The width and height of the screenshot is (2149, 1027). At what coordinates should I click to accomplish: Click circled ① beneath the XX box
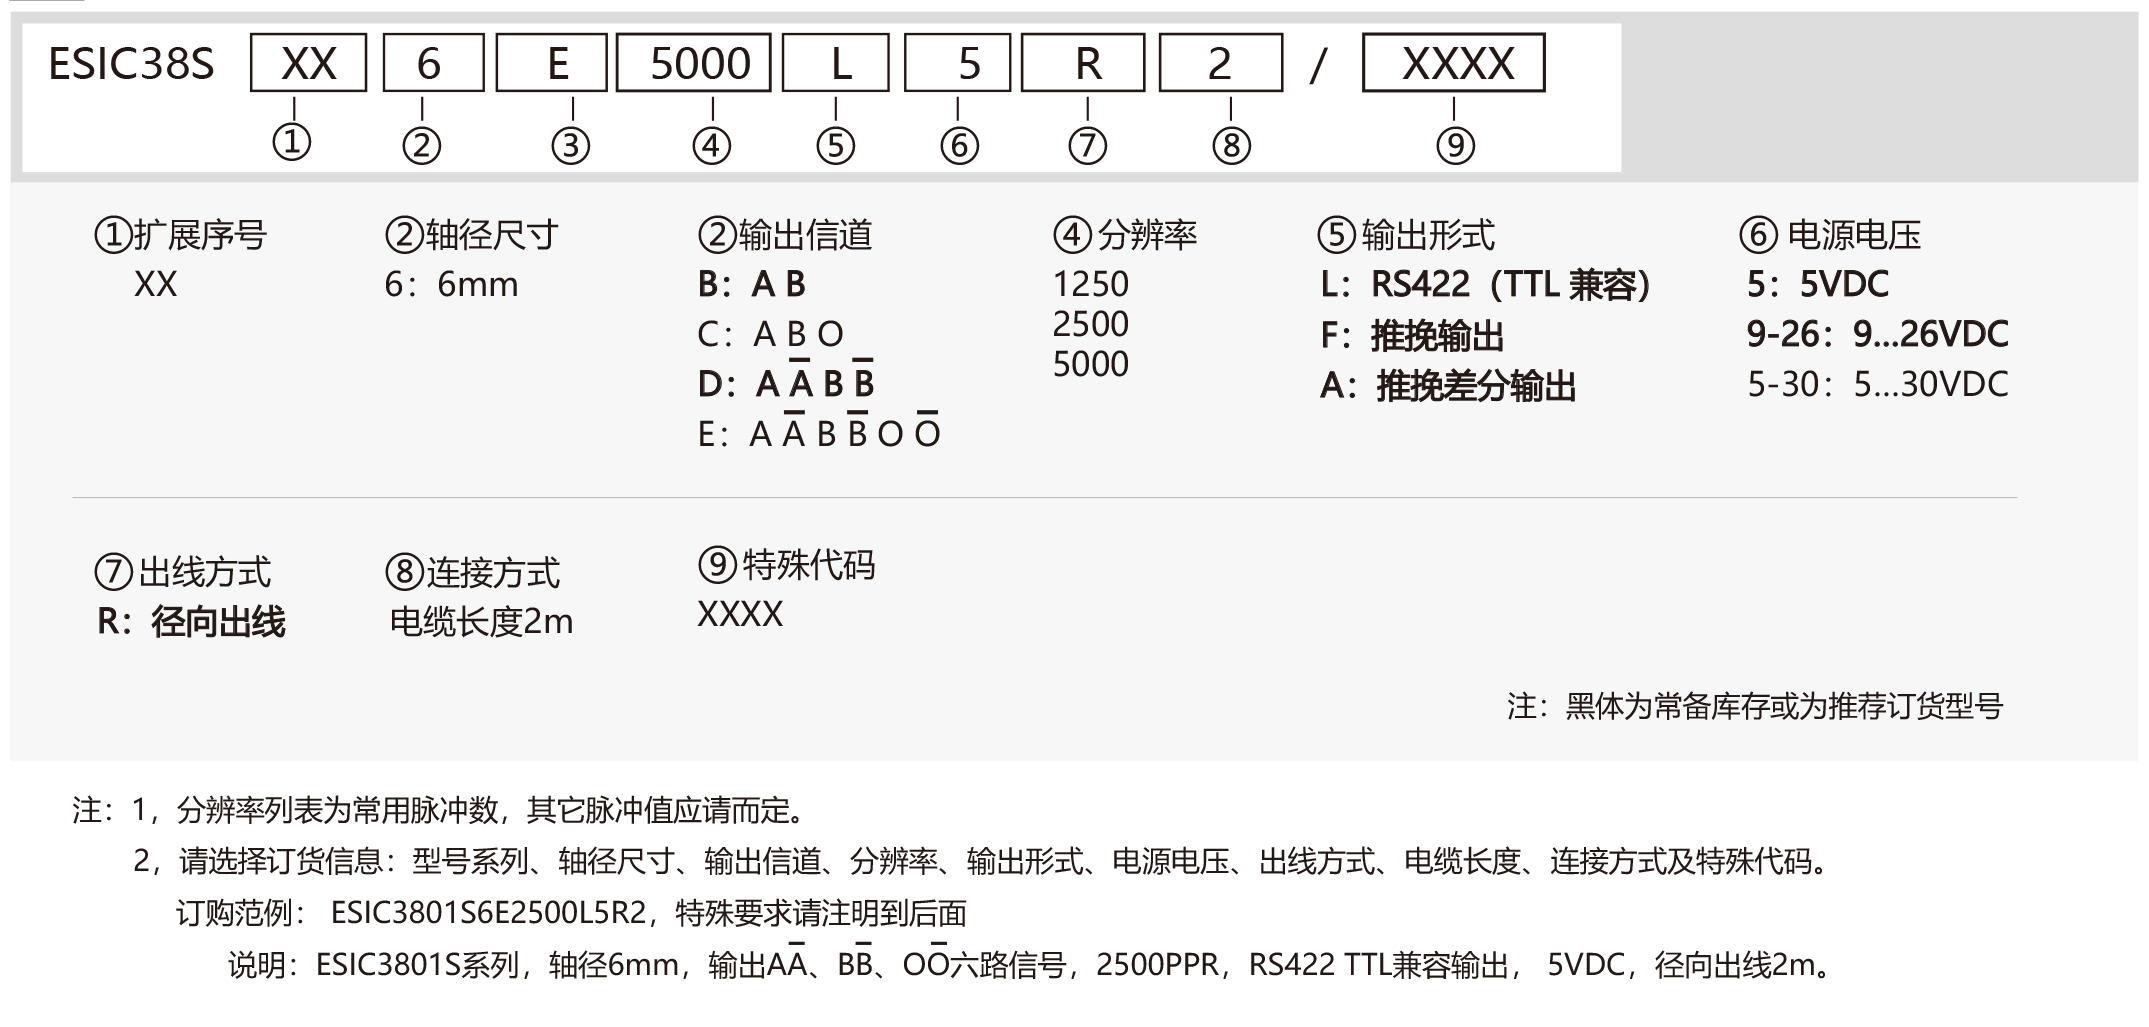click(292, 142)
